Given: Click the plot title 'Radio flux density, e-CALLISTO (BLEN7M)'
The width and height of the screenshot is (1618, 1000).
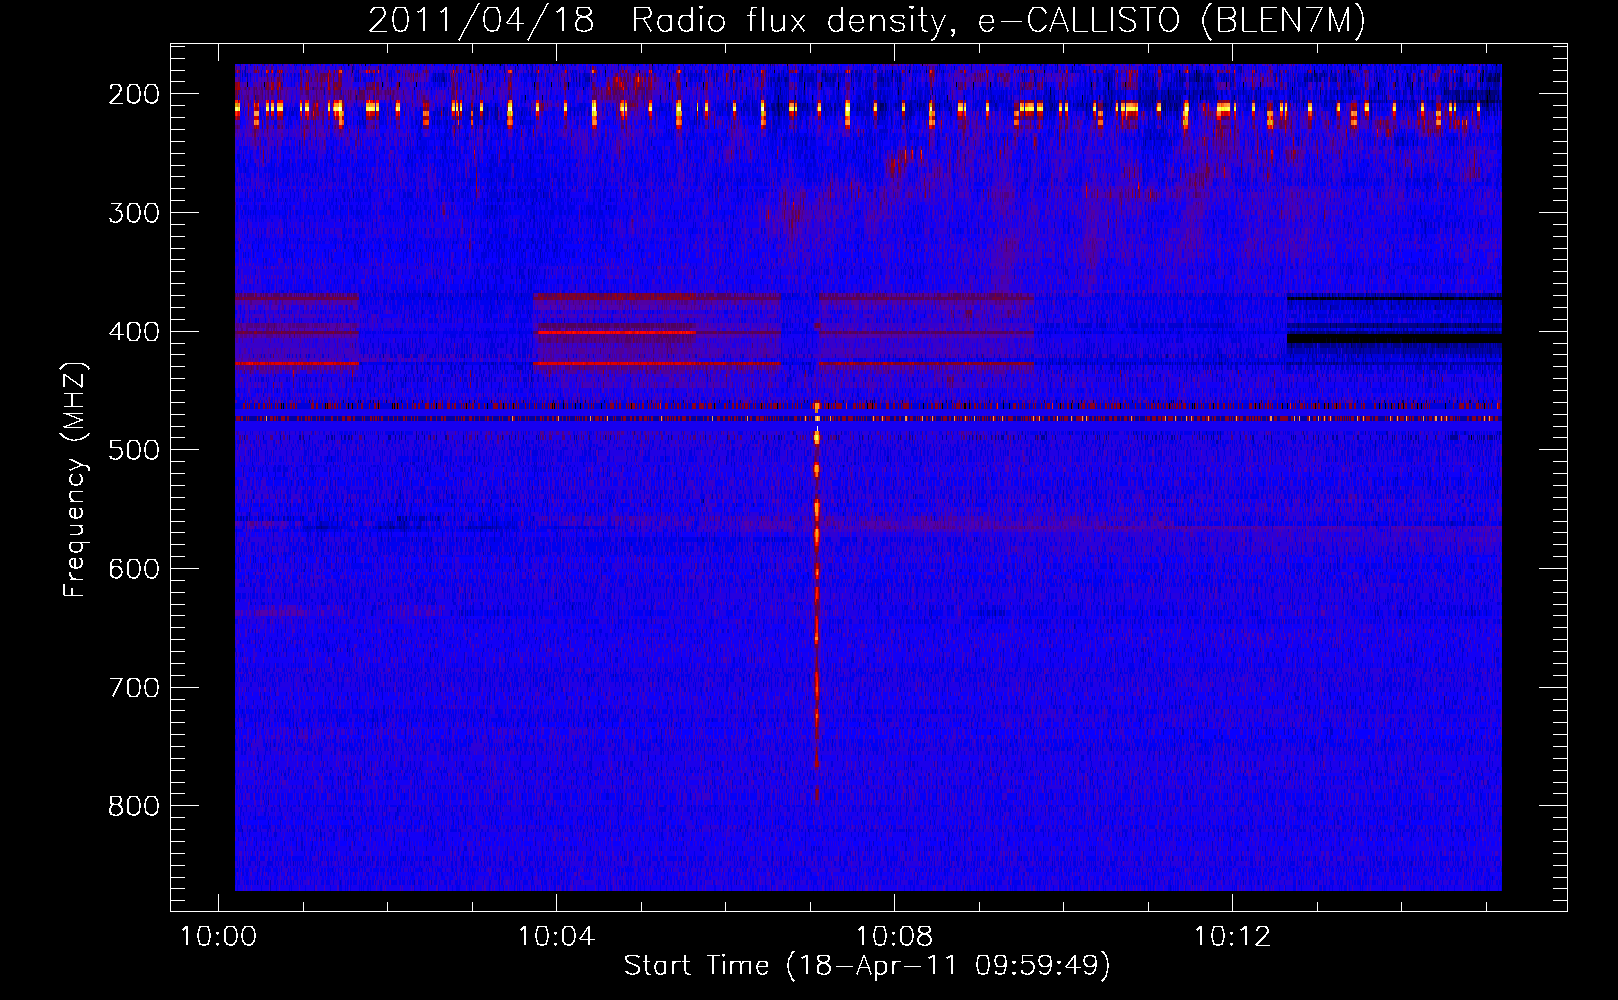Looking at the screenshot, I should point(998,21).
